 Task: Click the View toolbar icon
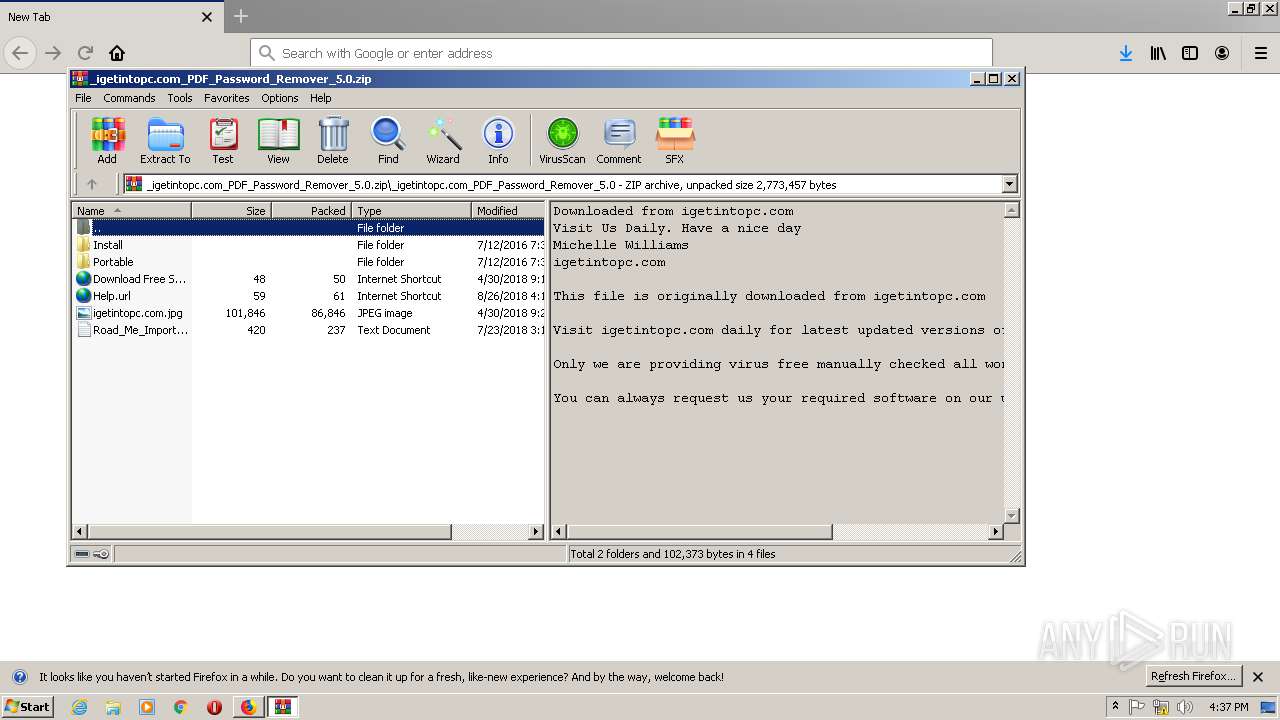click(x=278, y=140)
